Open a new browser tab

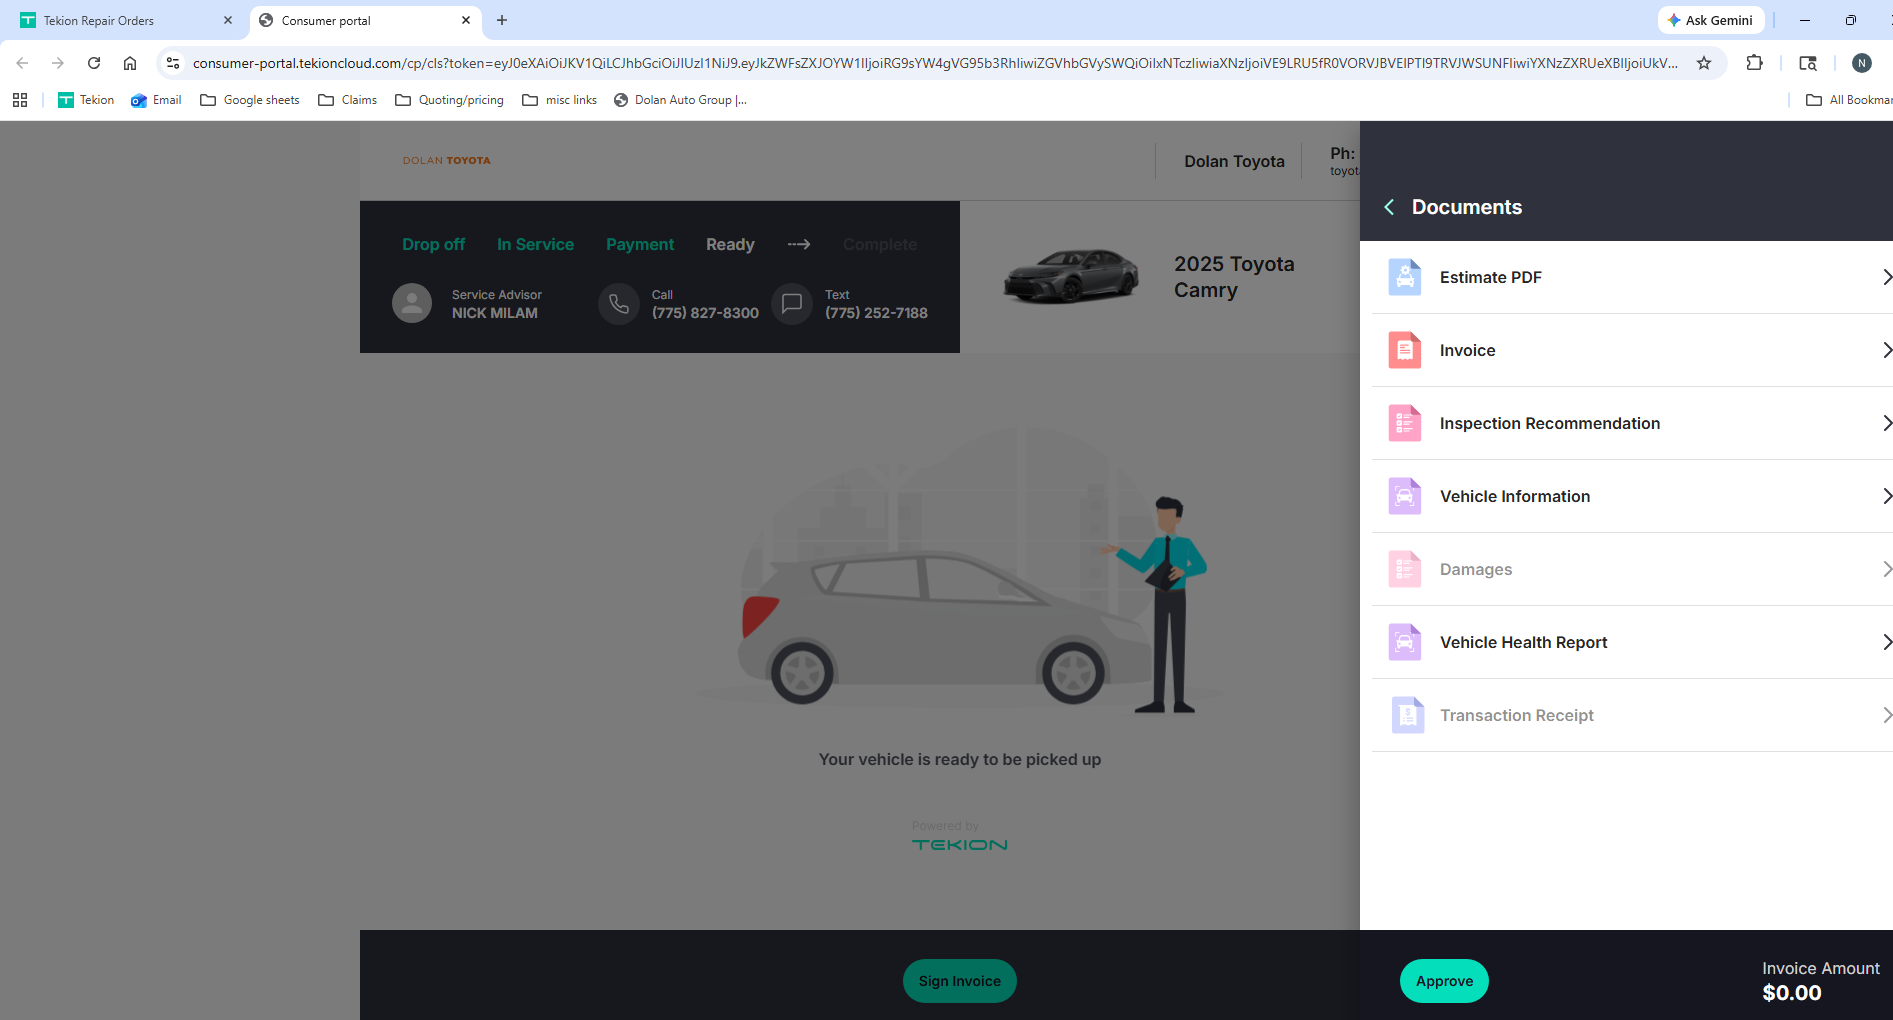point(502,20)
